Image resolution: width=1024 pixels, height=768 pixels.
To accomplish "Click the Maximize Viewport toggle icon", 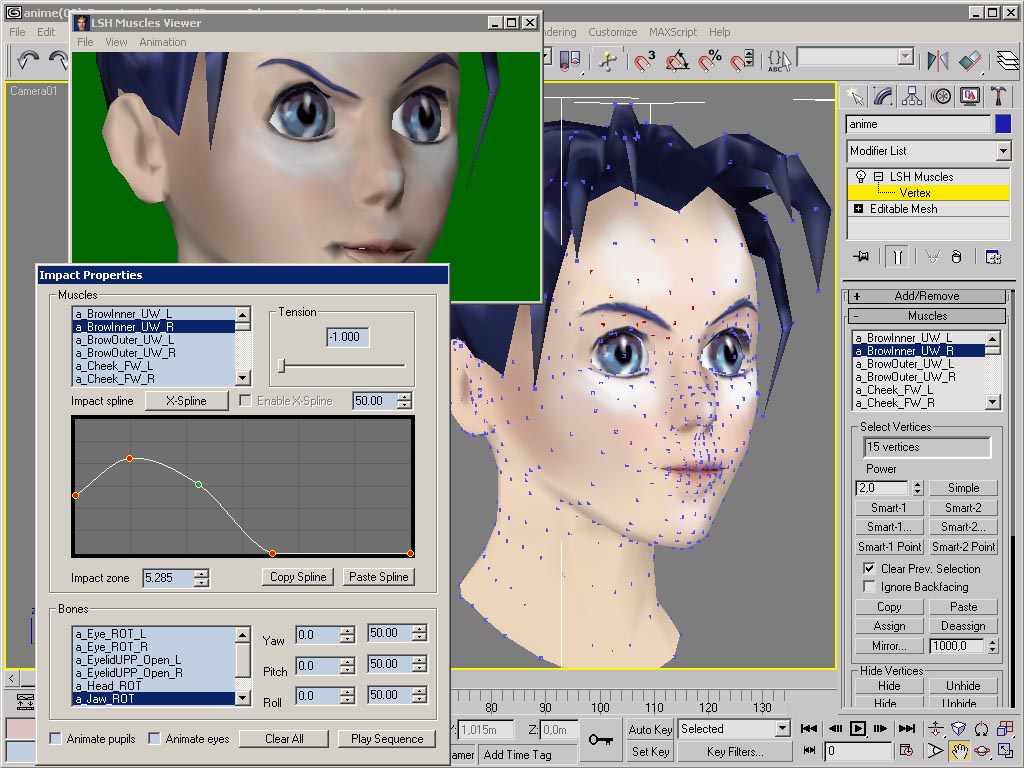I will pos(1006,751).
